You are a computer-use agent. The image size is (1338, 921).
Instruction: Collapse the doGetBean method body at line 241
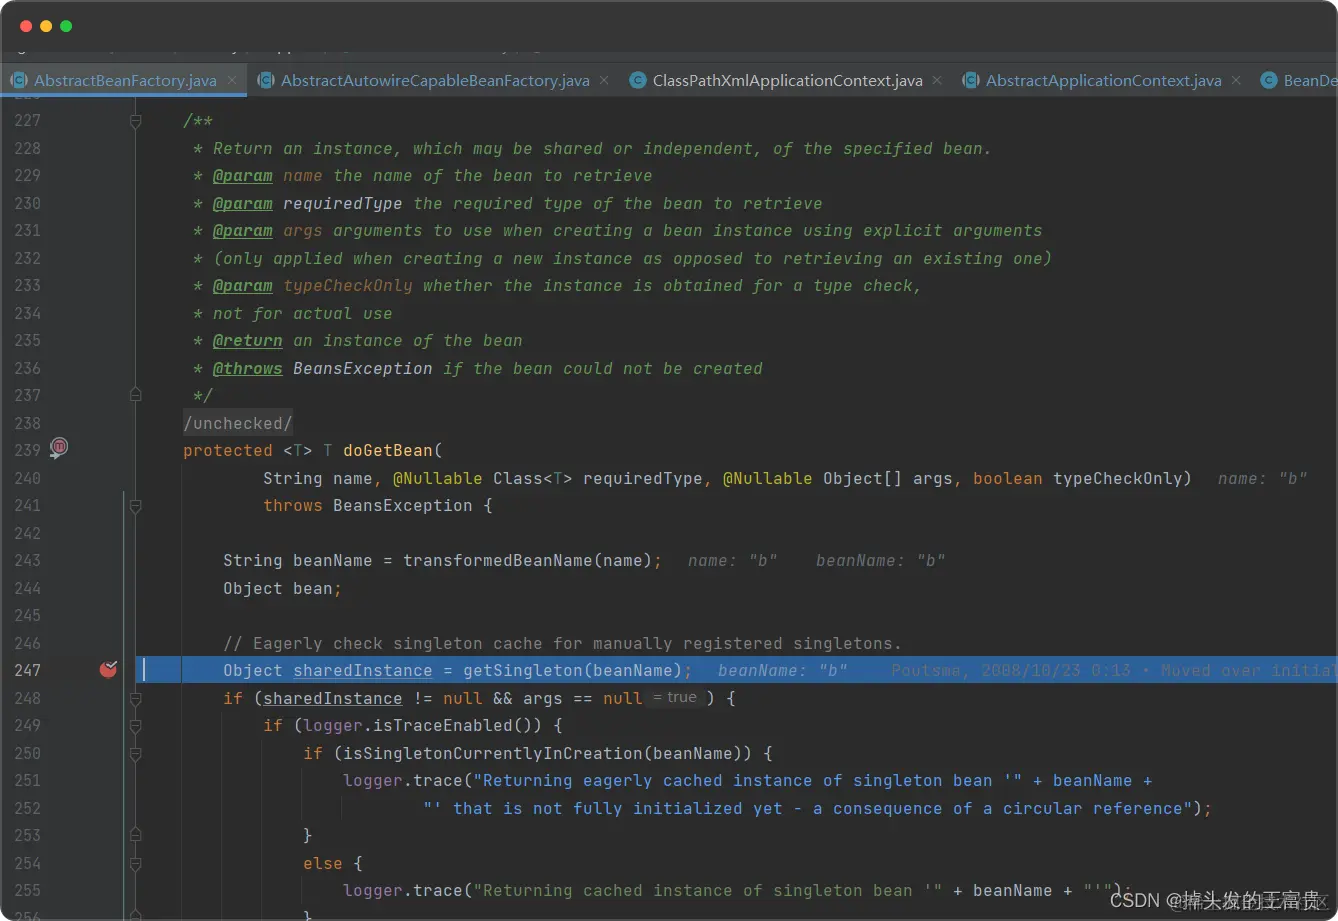click(x=135, y=506)
